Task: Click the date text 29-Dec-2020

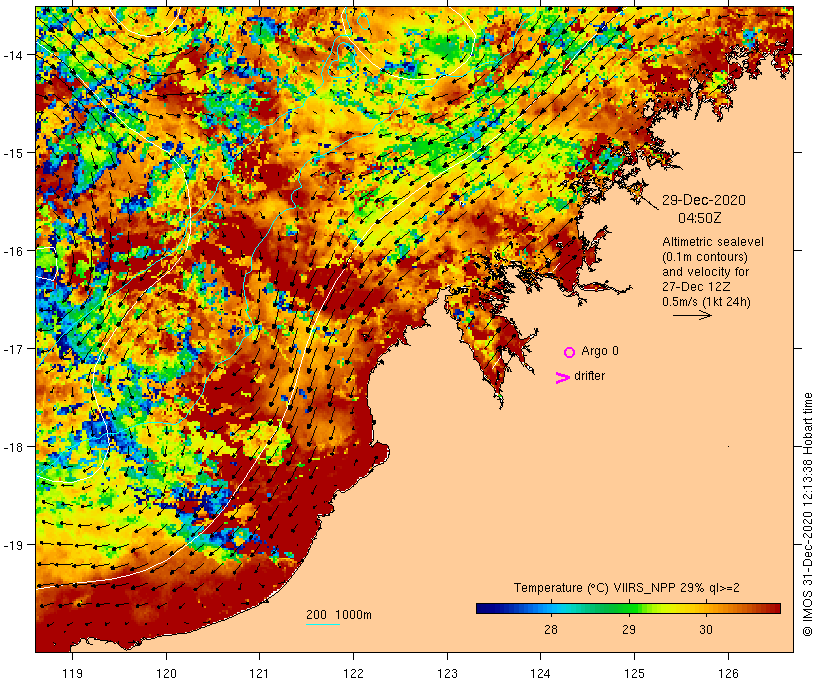Action: pyautogui.click(x=704, y=200)
